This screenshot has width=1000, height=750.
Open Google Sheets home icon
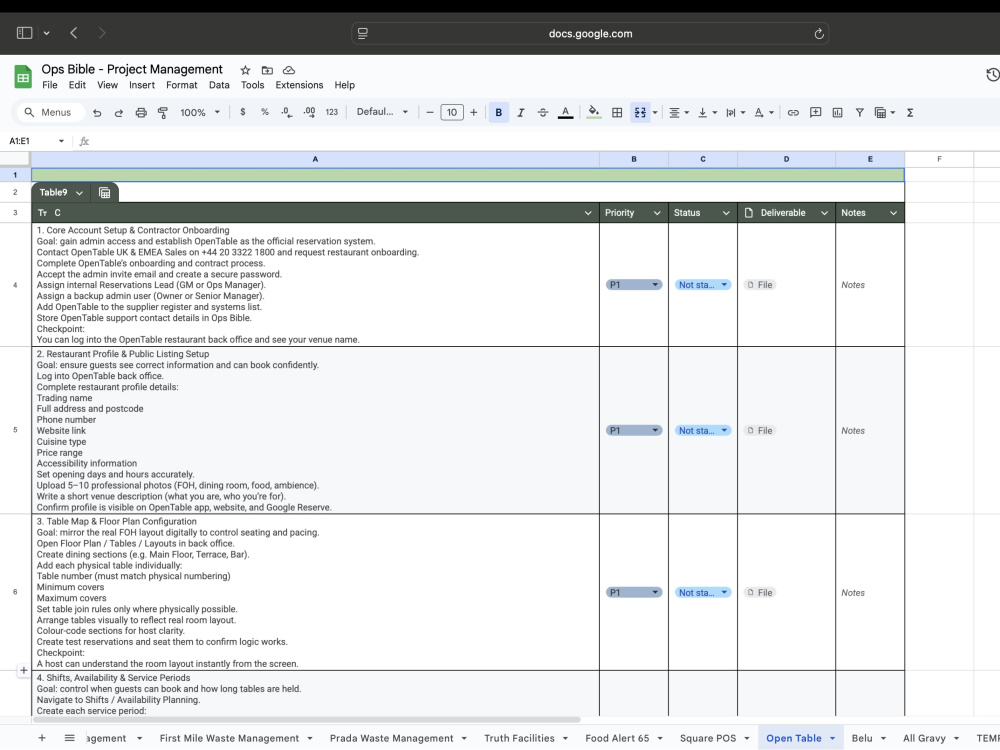point(23,77)
